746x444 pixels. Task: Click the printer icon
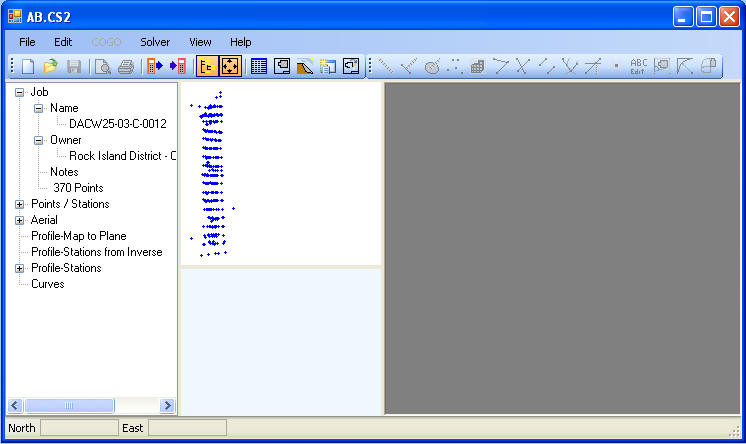click(x=126, y=66)
